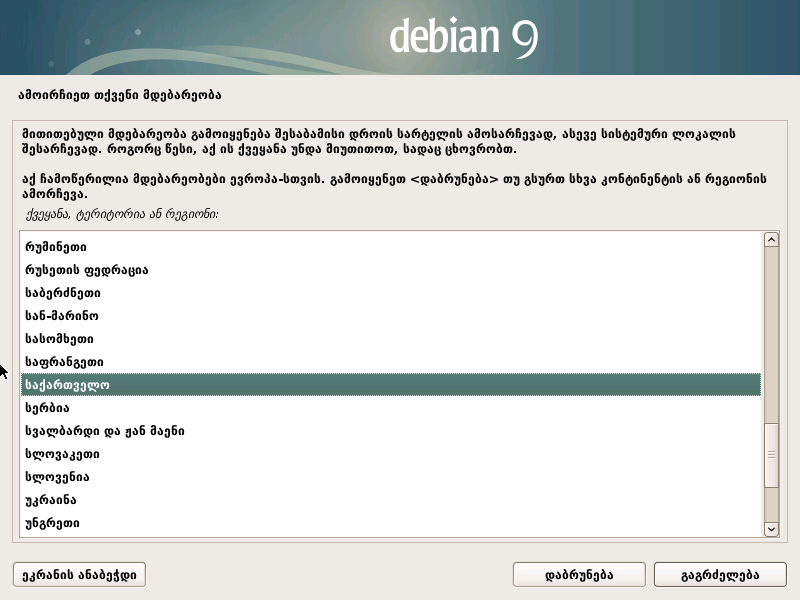Select სასომხეთი in the country list
The width and height of the screenshot is (800, 600).
391,339
